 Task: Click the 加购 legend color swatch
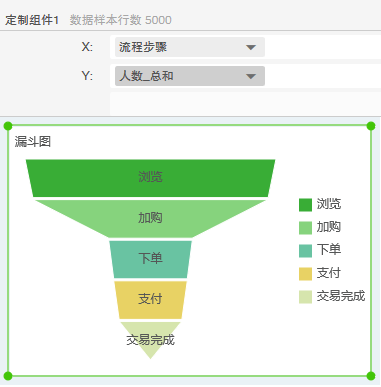pyautogui.click(x=305, y=228)
